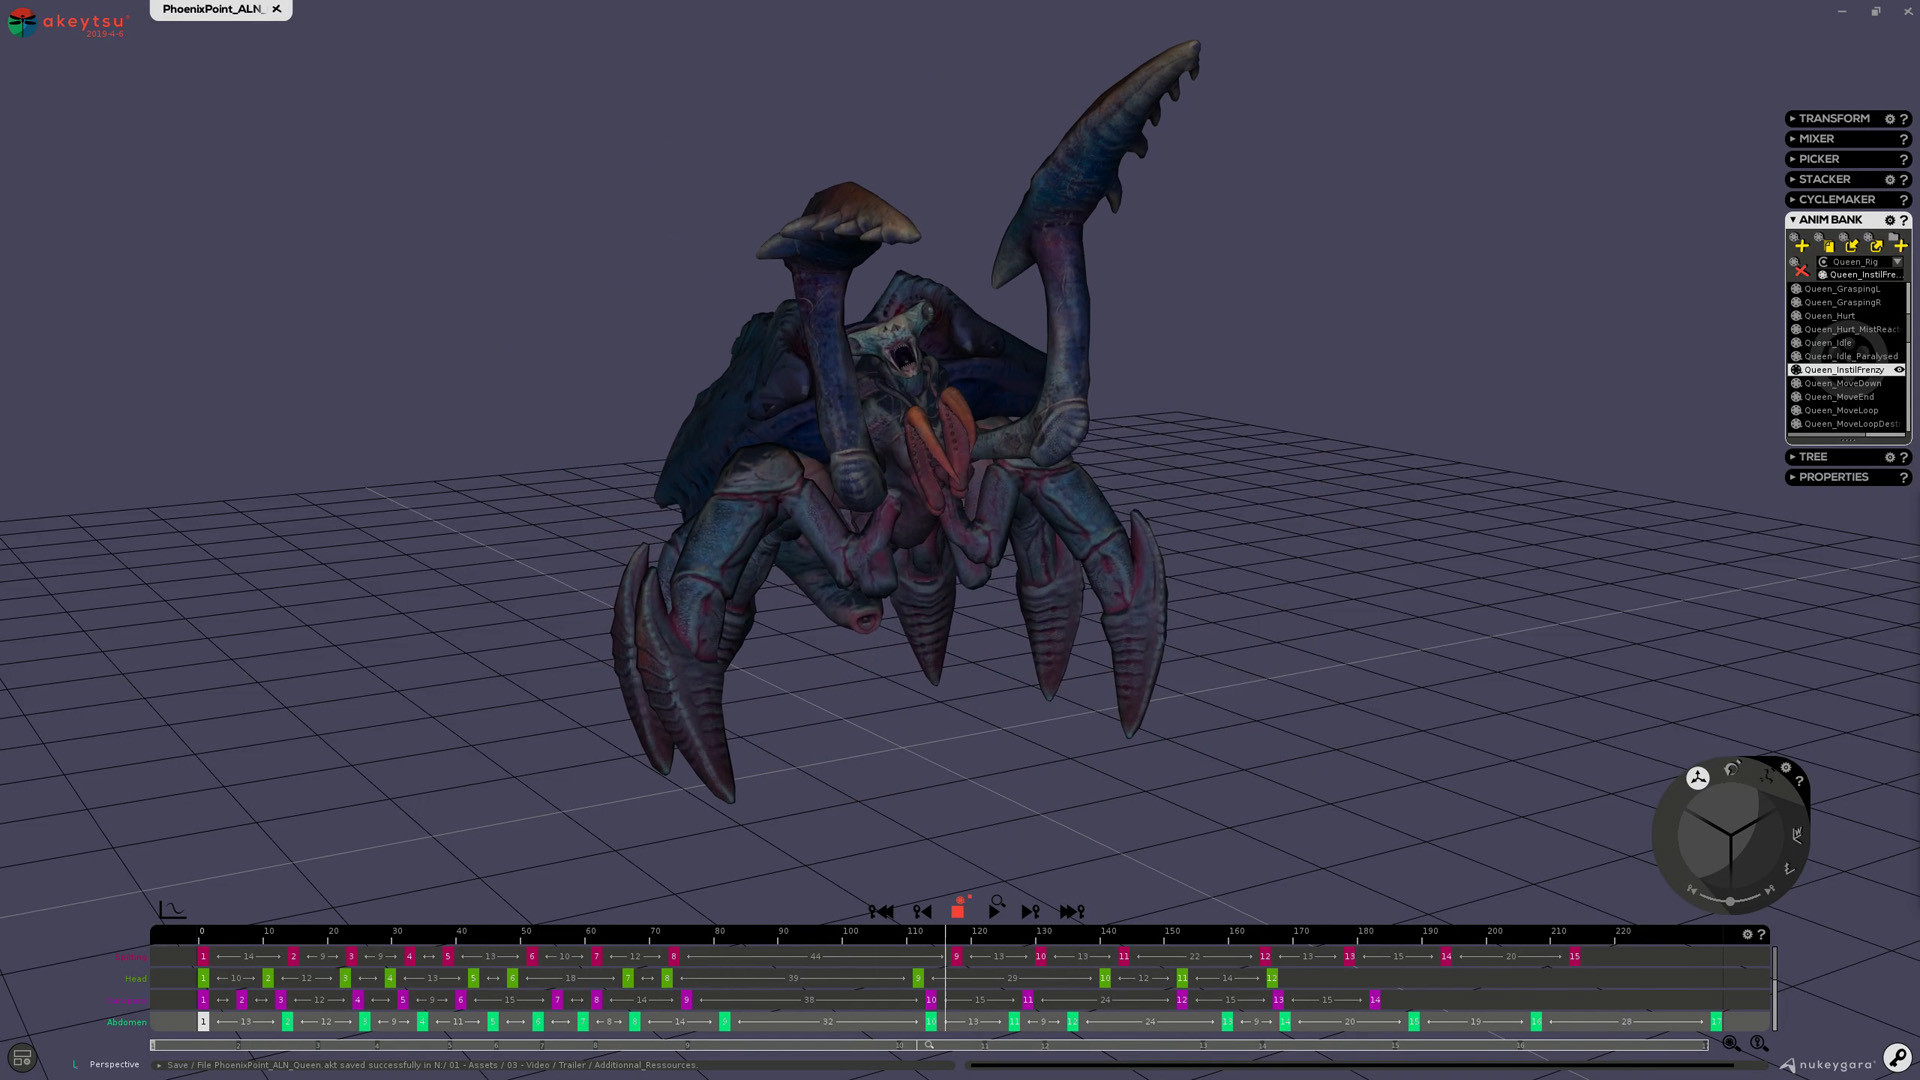This screenshot has width=1920, height=1080.
Task: Click the help question mark on the MIXER panel
Action: pos(1903,138)
